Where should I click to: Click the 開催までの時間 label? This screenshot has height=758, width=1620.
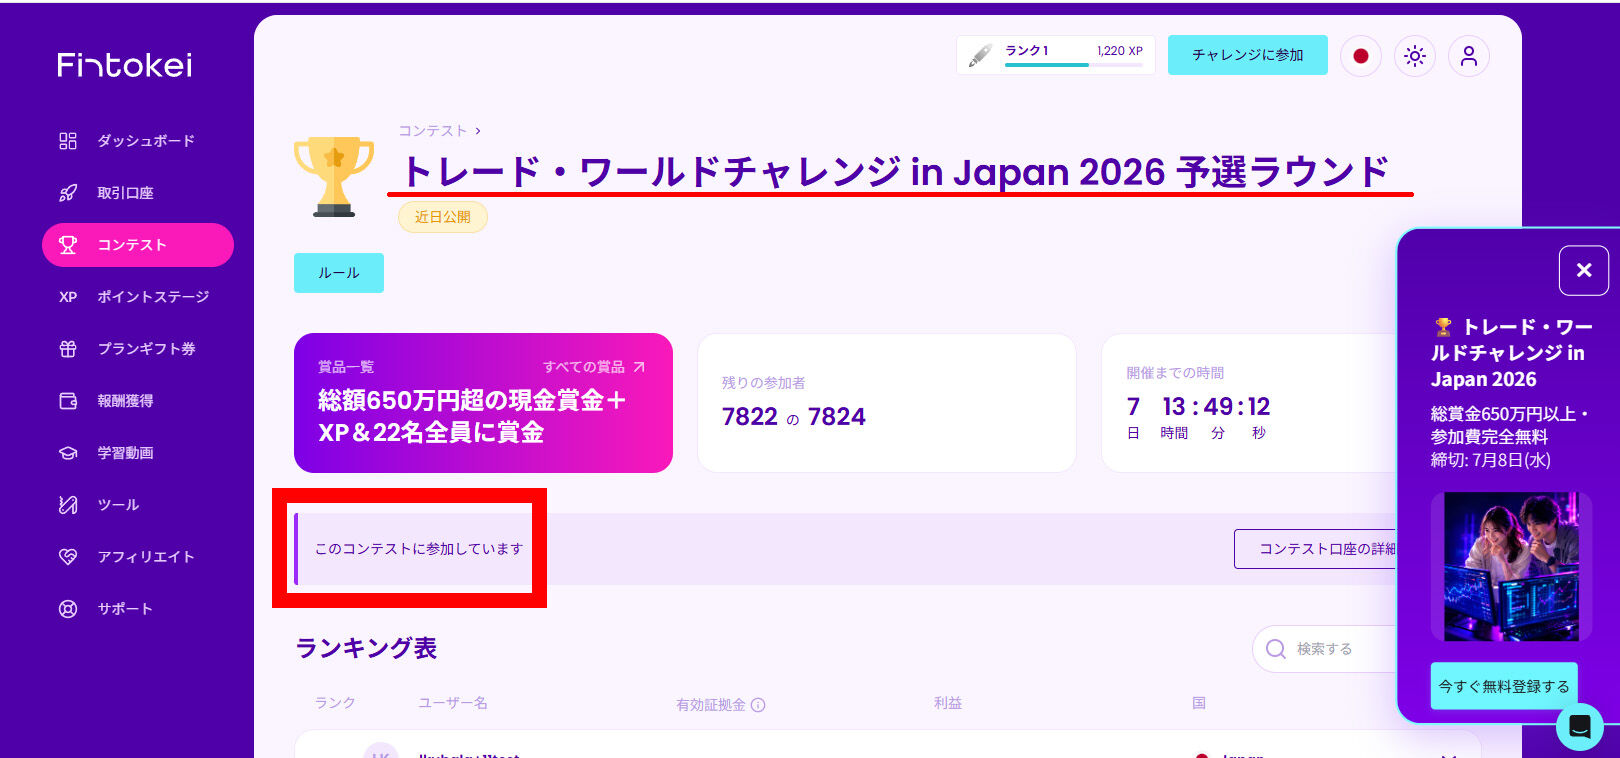coord(1175,373)
